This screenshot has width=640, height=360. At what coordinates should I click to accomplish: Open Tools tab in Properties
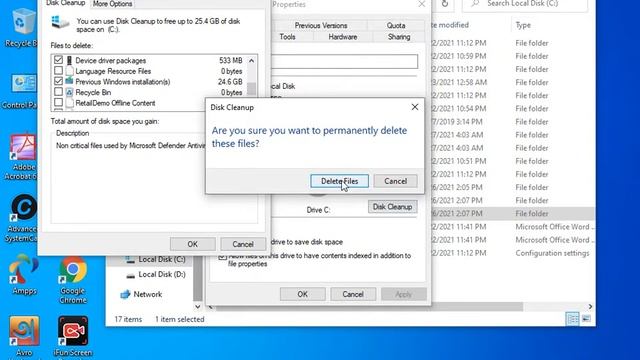tap(287, 37)
